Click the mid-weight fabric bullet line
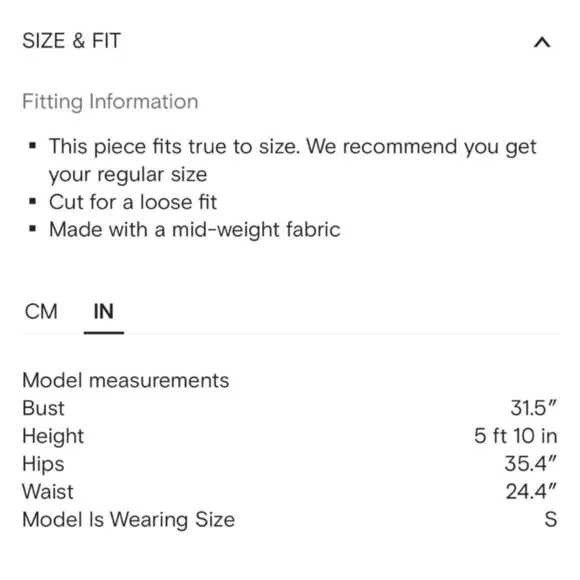Screen dimensions: 580x580 coord(195,230)
